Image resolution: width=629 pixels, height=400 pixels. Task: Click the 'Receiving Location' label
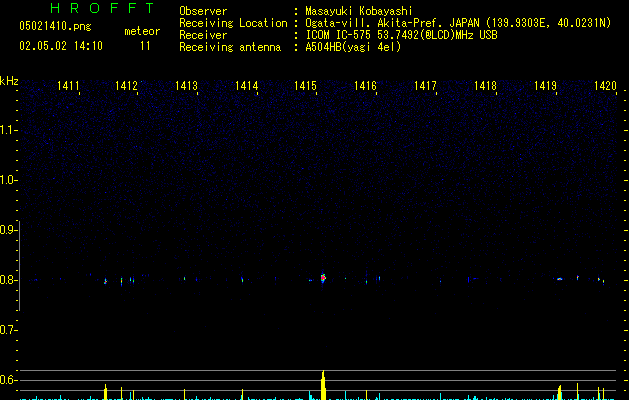233,23
